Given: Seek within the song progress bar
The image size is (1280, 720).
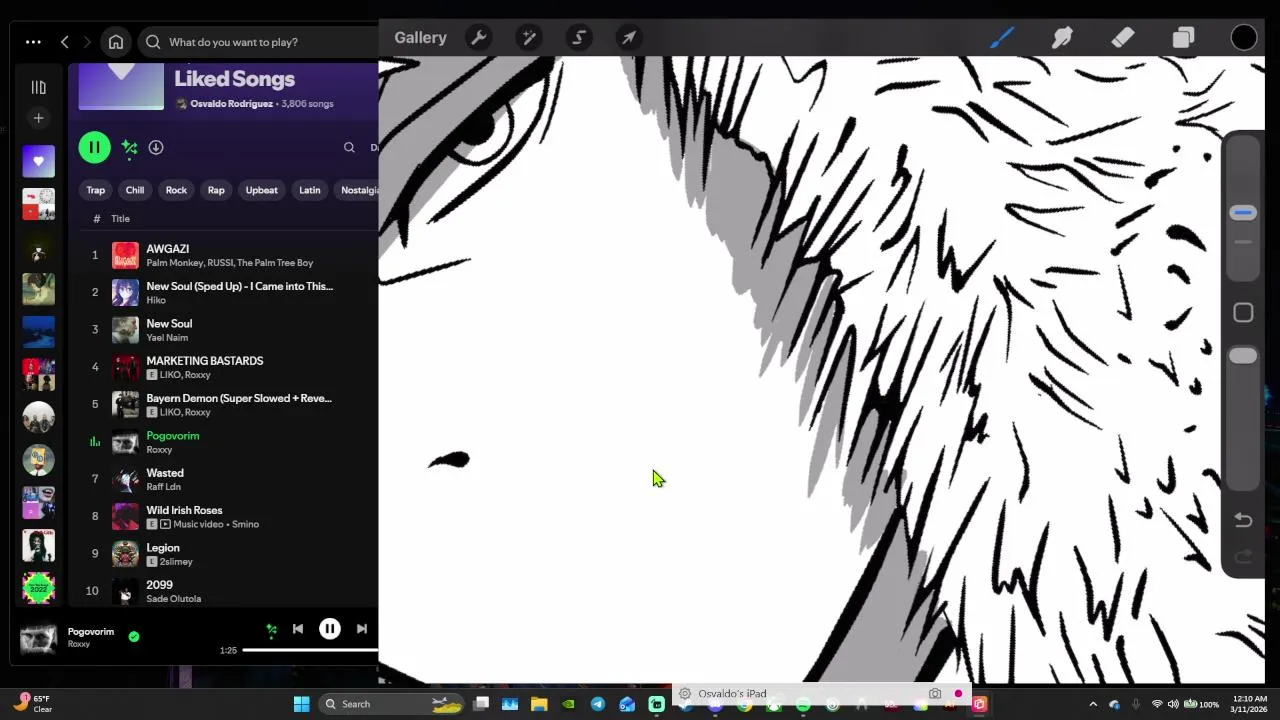Looking at the screenshot, I should click(310, 650).
